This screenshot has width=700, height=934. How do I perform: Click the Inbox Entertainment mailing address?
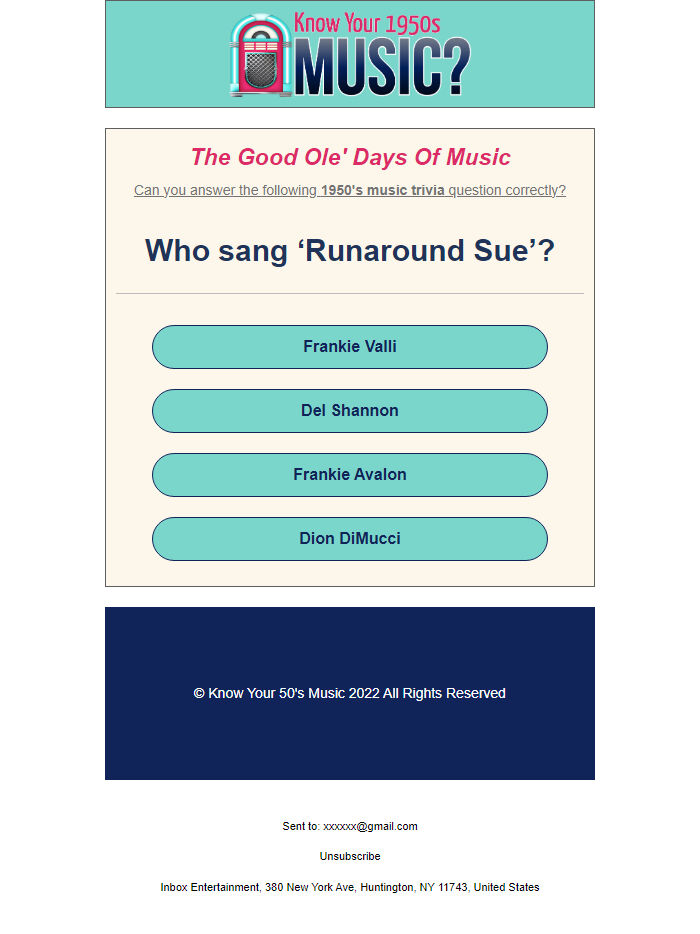pos(350,888)
